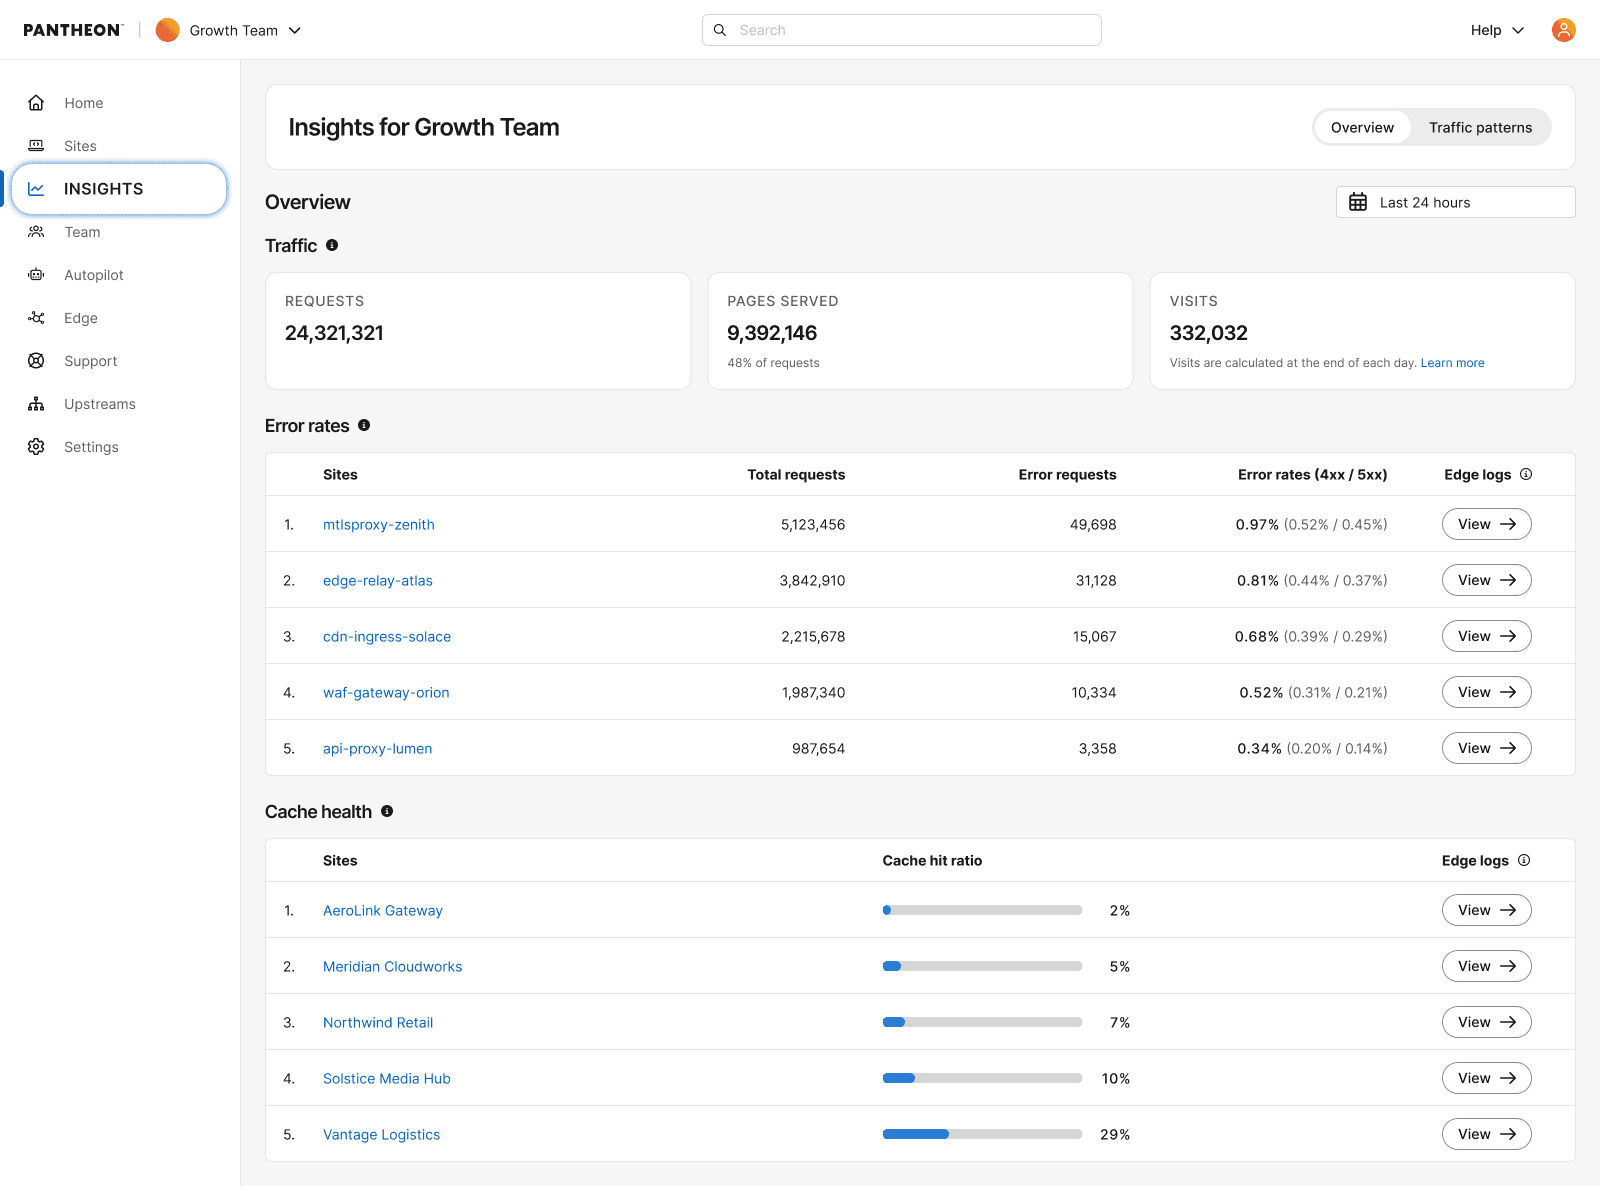Switch to the Overview tab
Screen dimensions: 1600x1186
click(1362, 127)
